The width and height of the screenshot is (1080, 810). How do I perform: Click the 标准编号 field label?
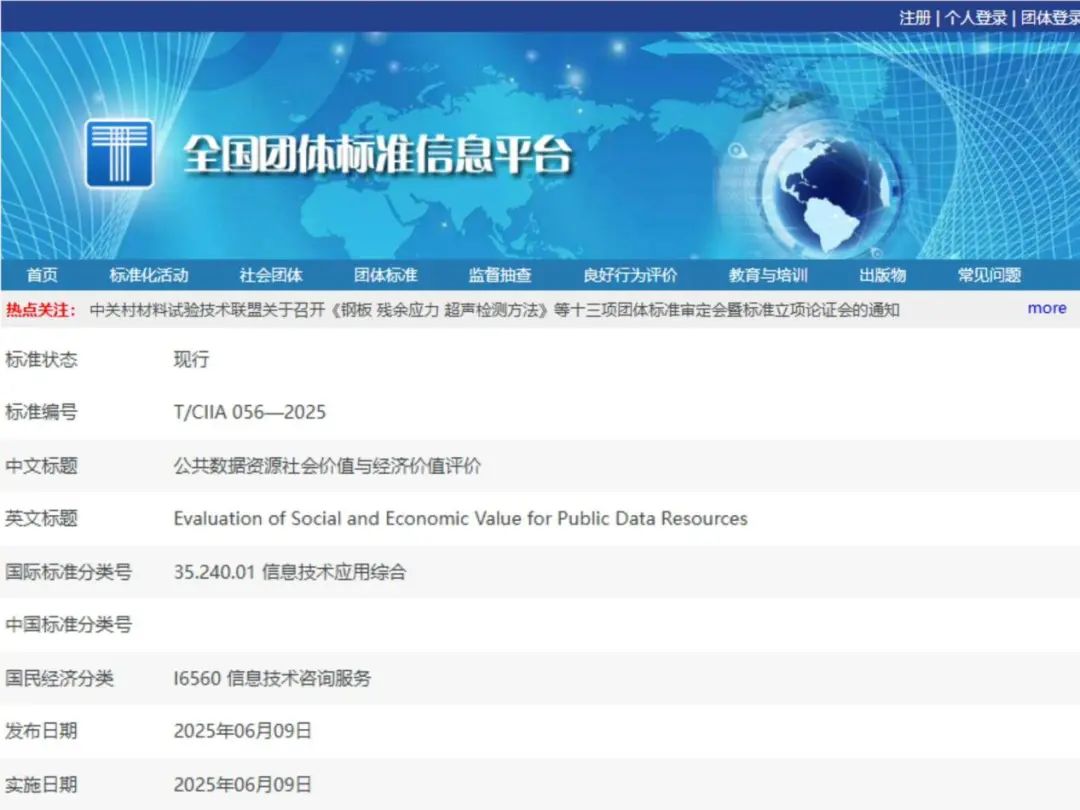click(41, 412)
